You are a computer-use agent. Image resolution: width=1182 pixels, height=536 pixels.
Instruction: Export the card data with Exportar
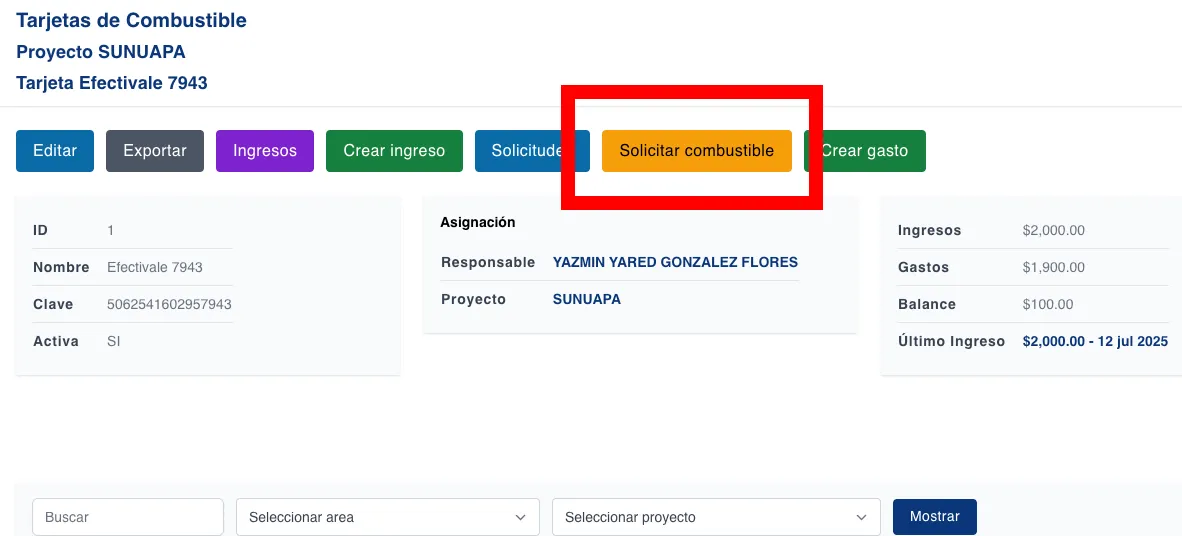pos(155,151)
